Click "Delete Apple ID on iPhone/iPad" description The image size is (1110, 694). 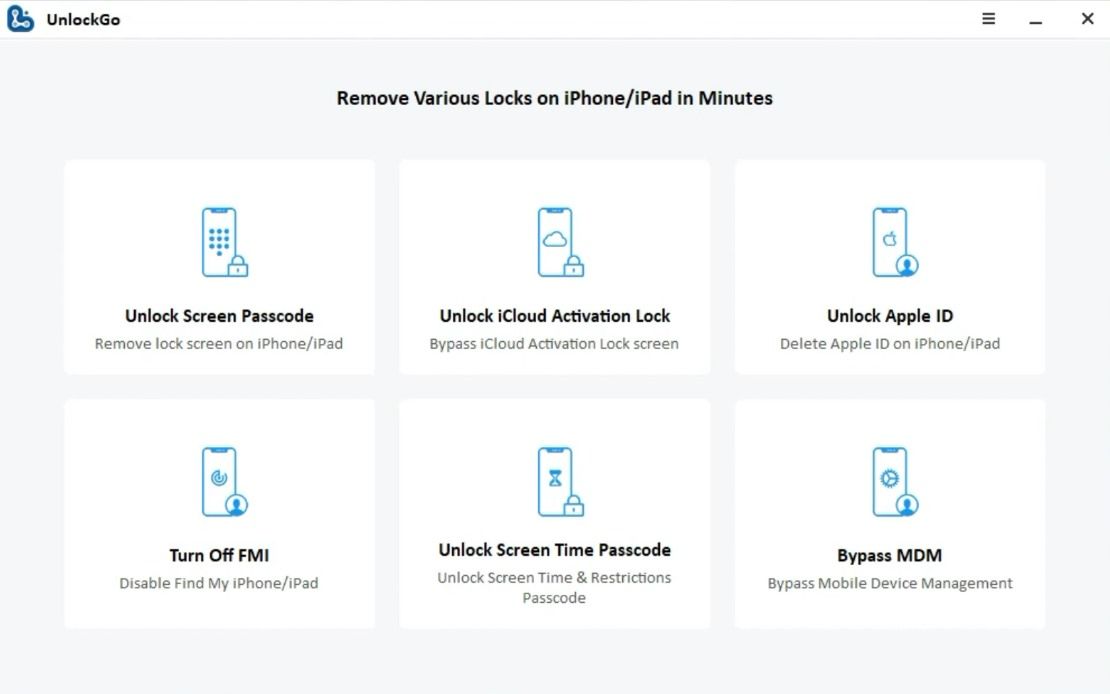click(x=890, y=344)
